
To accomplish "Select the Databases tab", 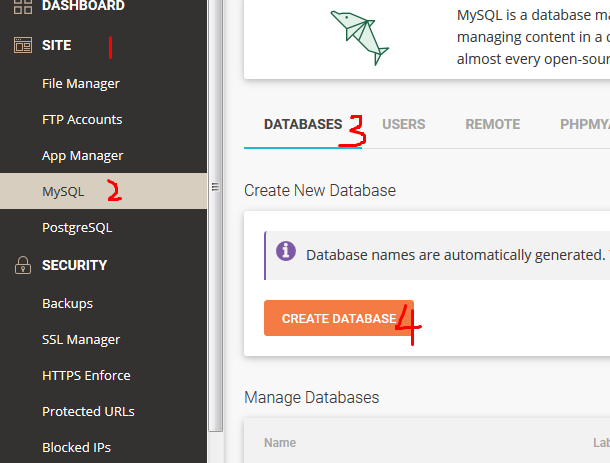I will click(x=302, y=125).
